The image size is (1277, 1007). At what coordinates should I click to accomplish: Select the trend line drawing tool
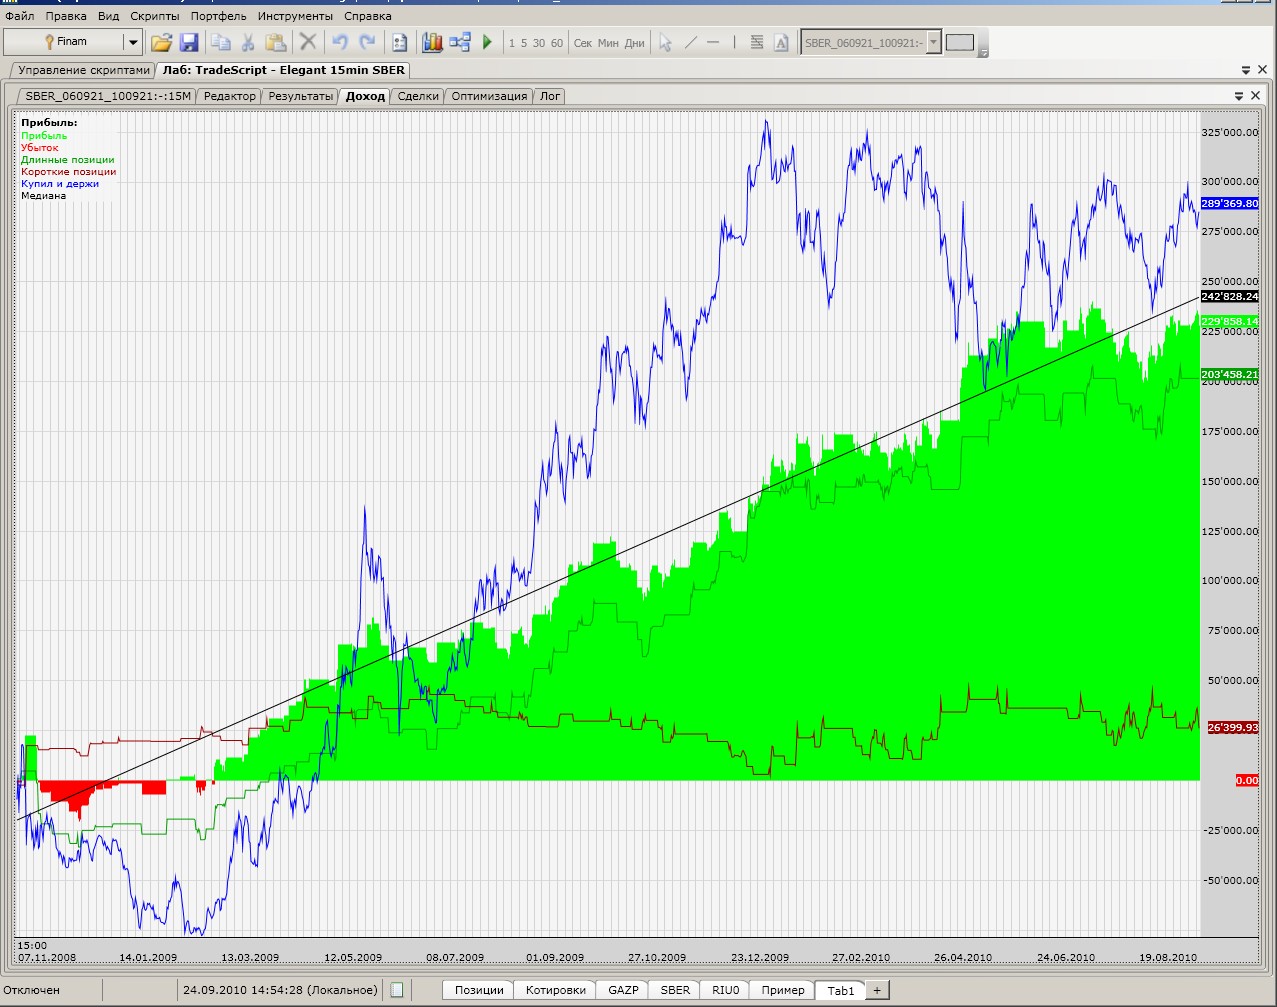(x=690, y=42)
